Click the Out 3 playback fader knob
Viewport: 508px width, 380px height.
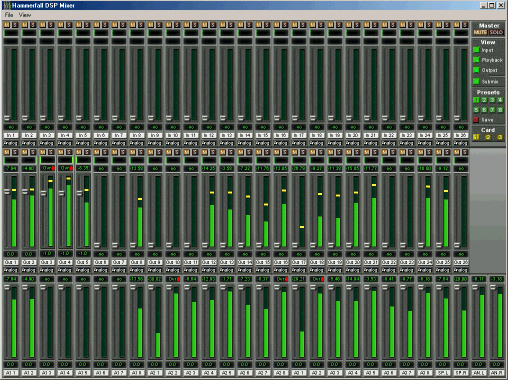(x=43, y=193)
